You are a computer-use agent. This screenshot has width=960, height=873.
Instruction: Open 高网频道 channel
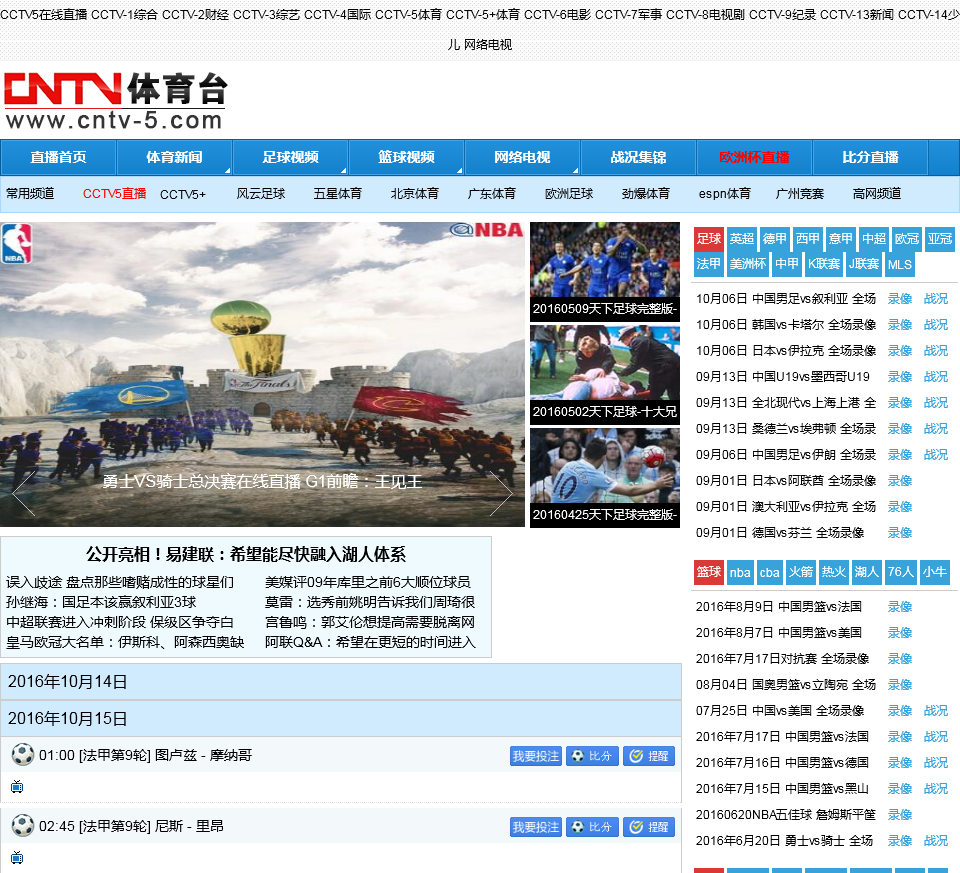click(877, 194)
